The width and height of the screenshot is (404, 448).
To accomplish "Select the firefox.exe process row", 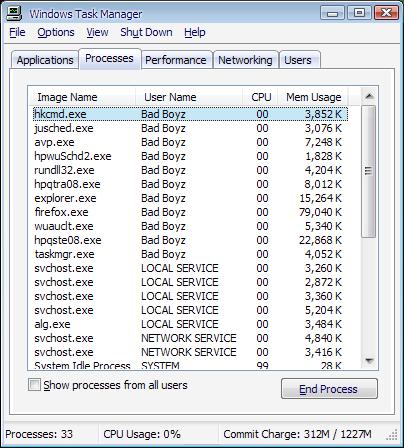I will tap(191, 212).
